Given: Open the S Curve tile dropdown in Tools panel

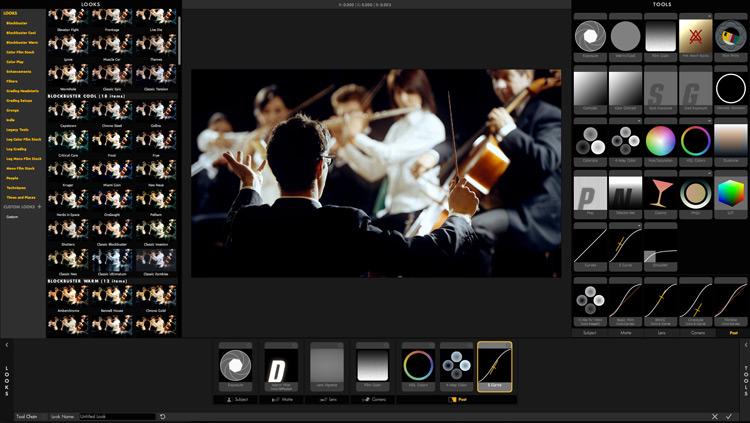Looking at the screenshot, I should coord(639,226).
